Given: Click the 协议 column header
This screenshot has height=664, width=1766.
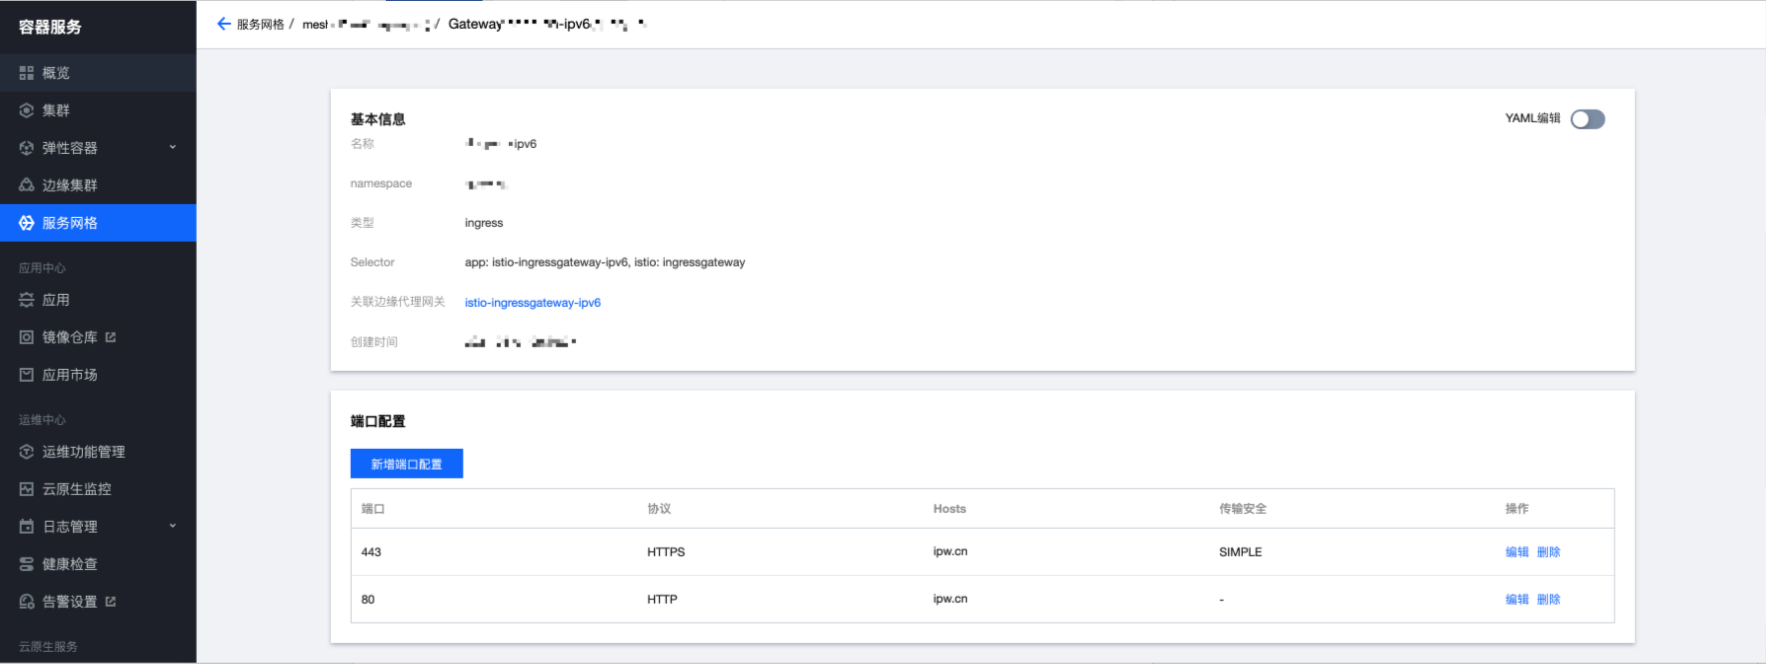Looking at the screenshot, I should point(659,509).
